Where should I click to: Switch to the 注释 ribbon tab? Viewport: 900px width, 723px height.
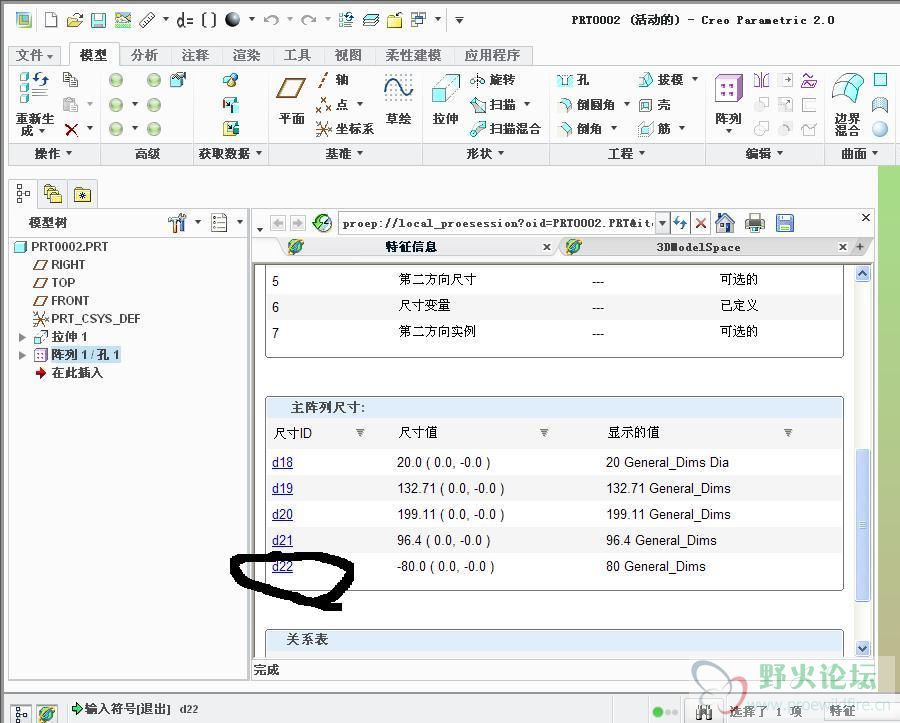[195, 55]
